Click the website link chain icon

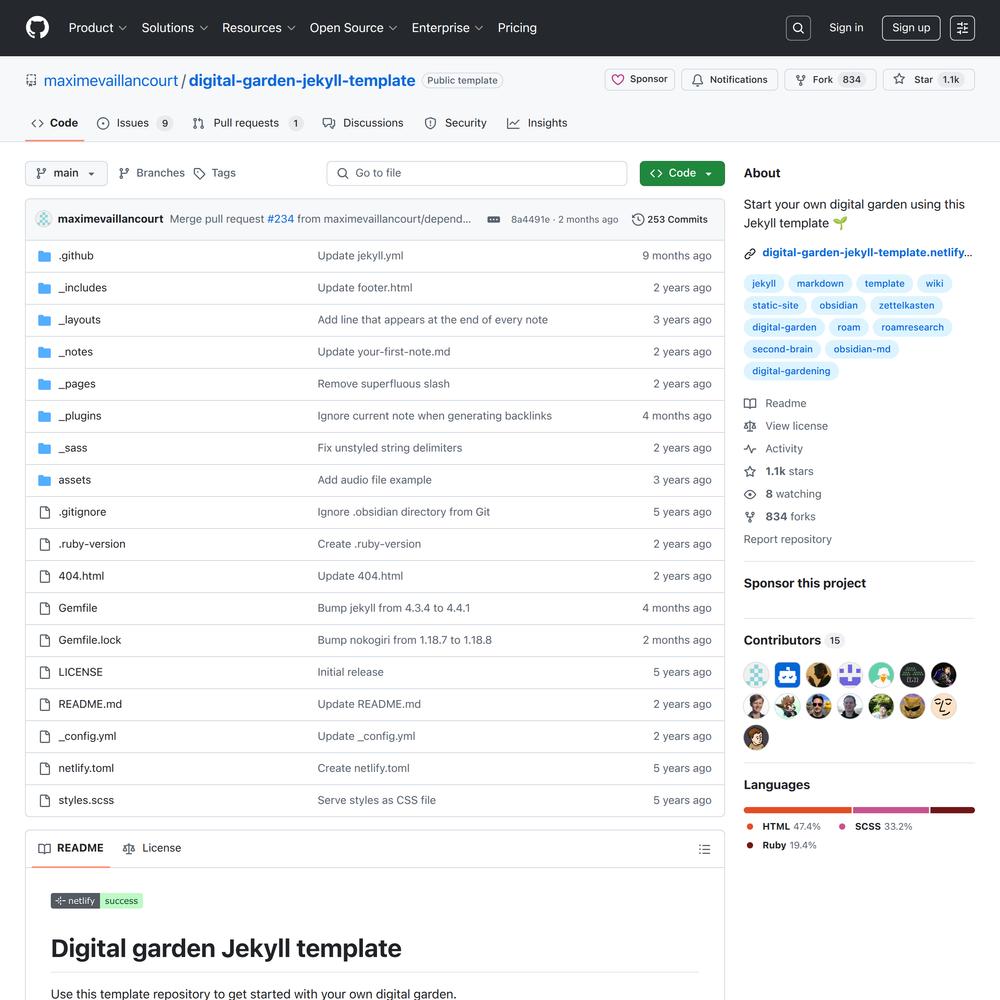point(750,253)
